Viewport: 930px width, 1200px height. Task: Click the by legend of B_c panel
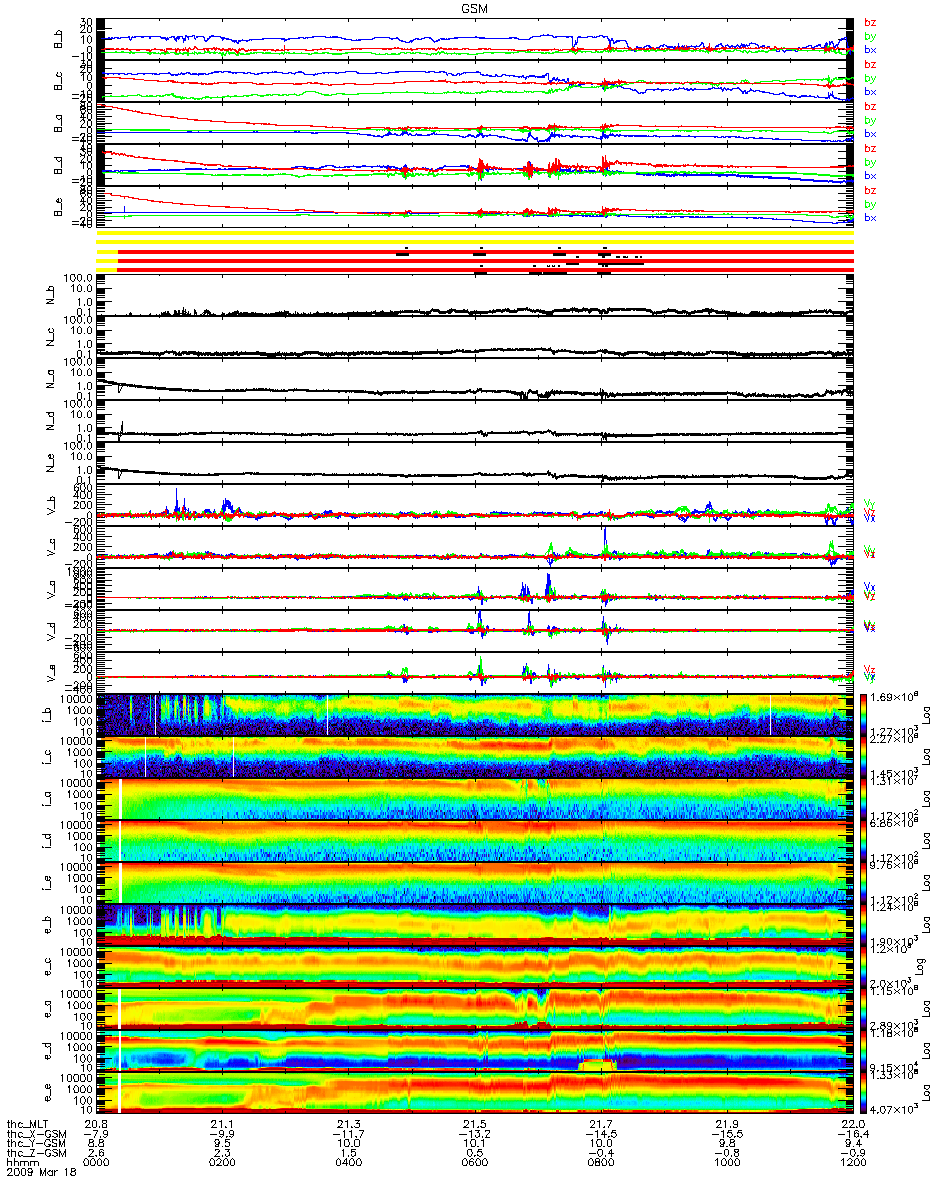tap(870, 78)
